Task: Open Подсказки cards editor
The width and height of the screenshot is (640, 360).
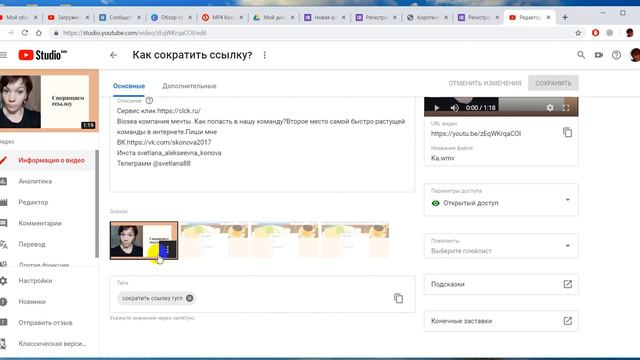Action: (x=501, y=284)
